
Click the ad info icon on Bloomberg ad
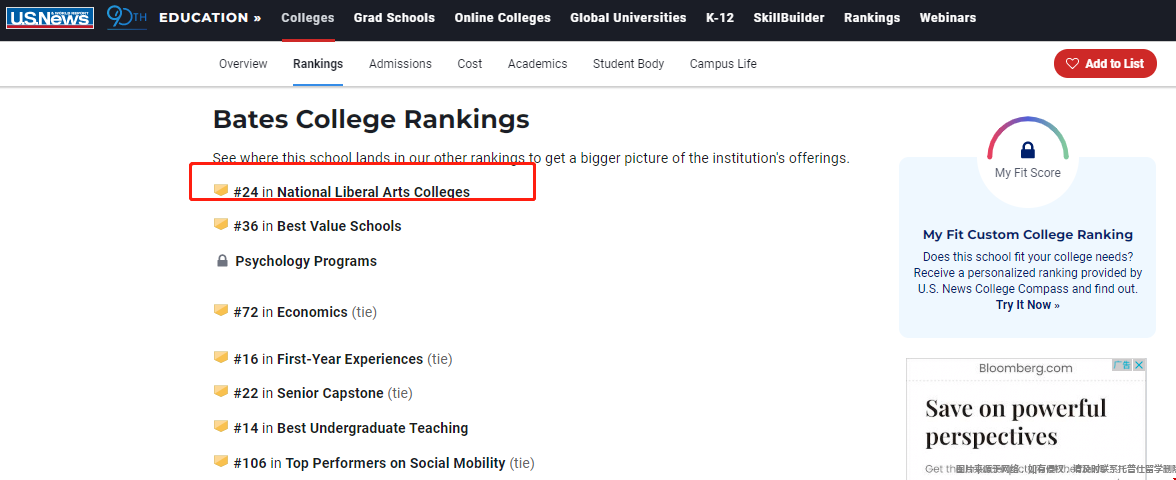[x=1122, y=365]
